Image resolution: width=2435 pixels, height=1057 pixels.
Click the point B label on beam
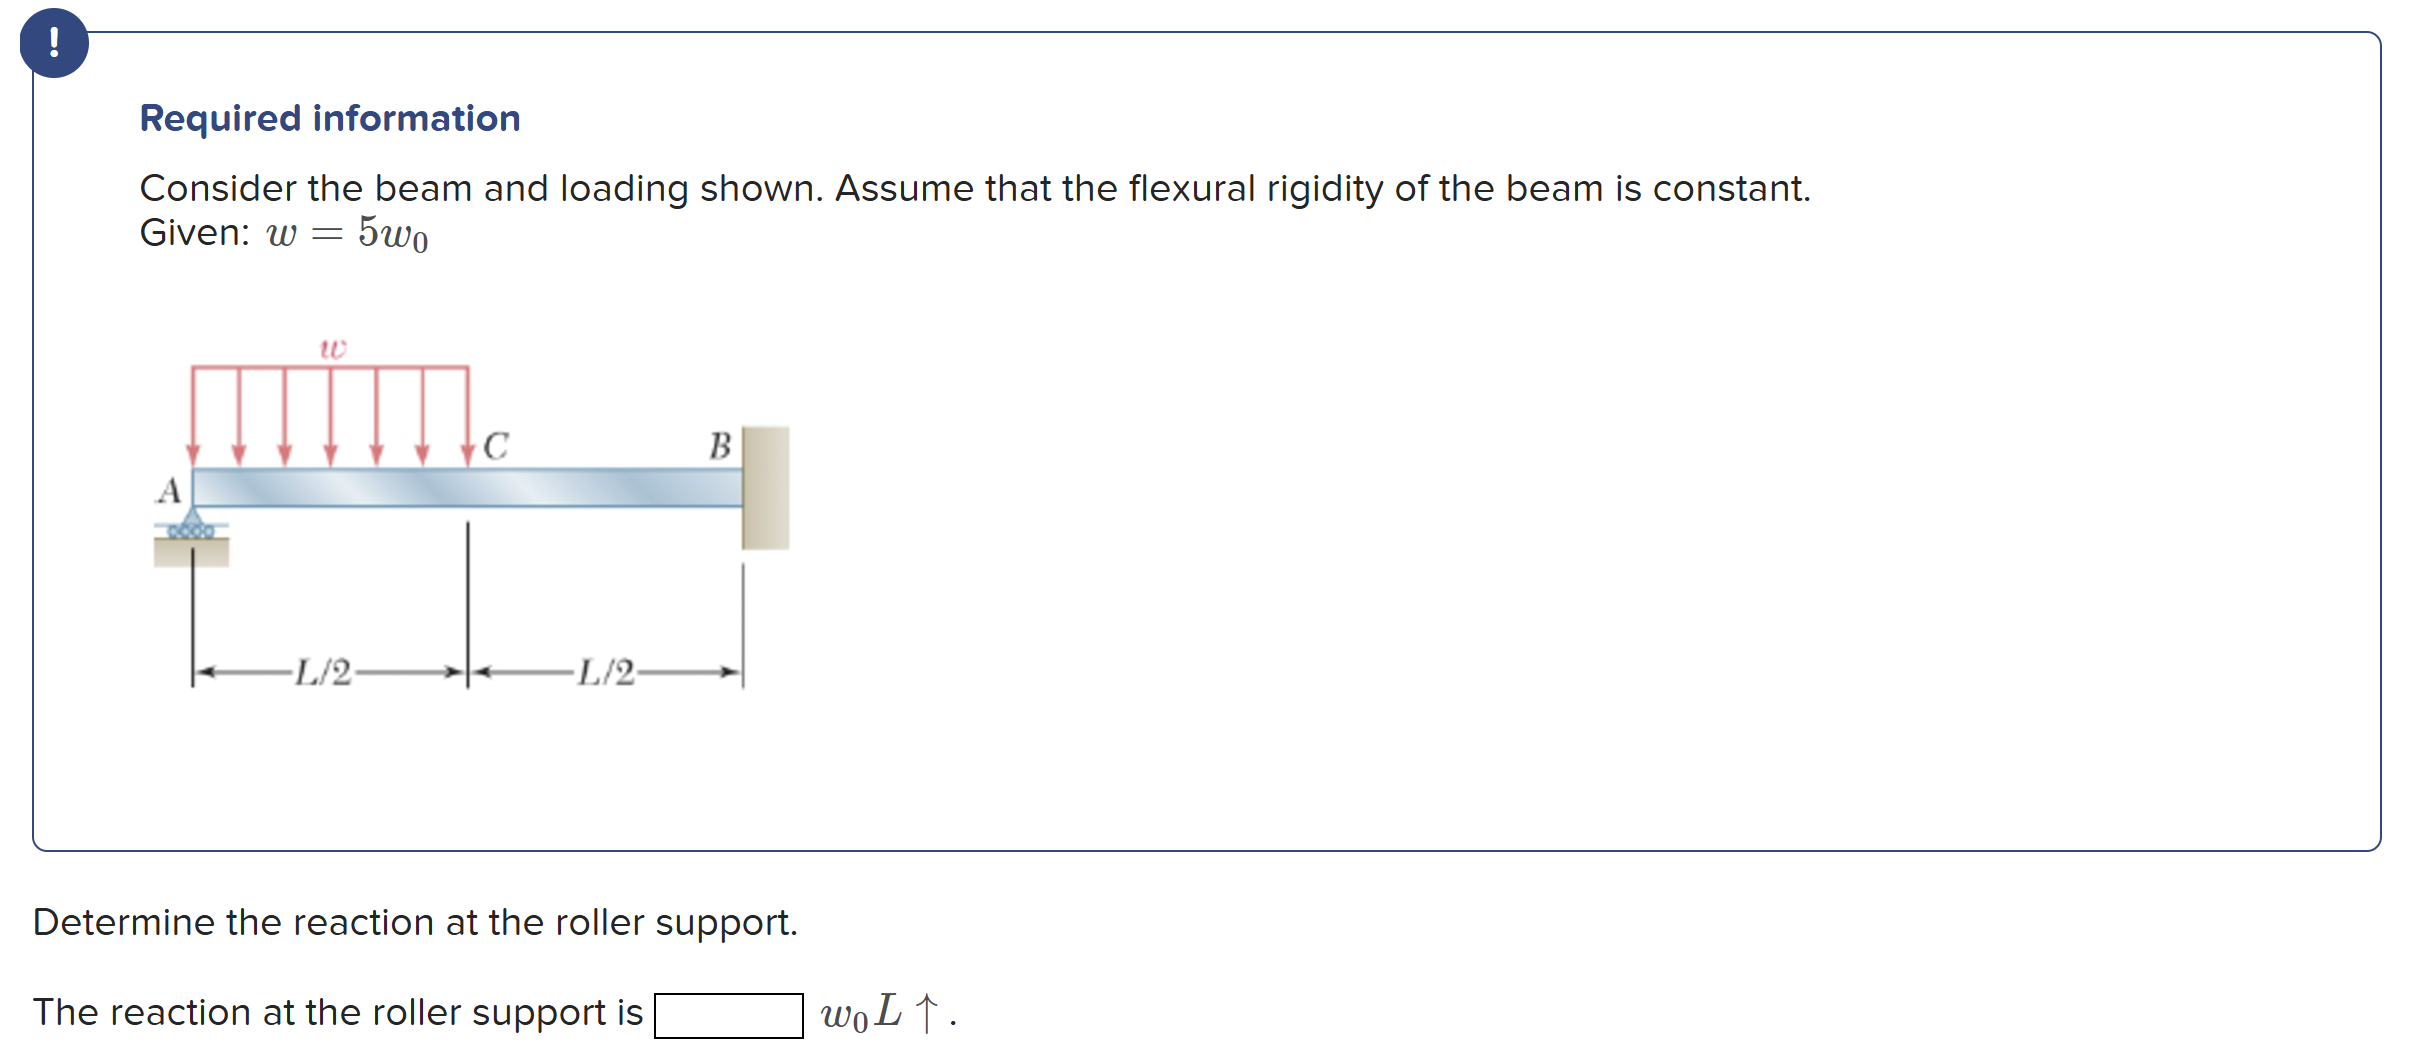pyautogui.click(x=719, y=445)
